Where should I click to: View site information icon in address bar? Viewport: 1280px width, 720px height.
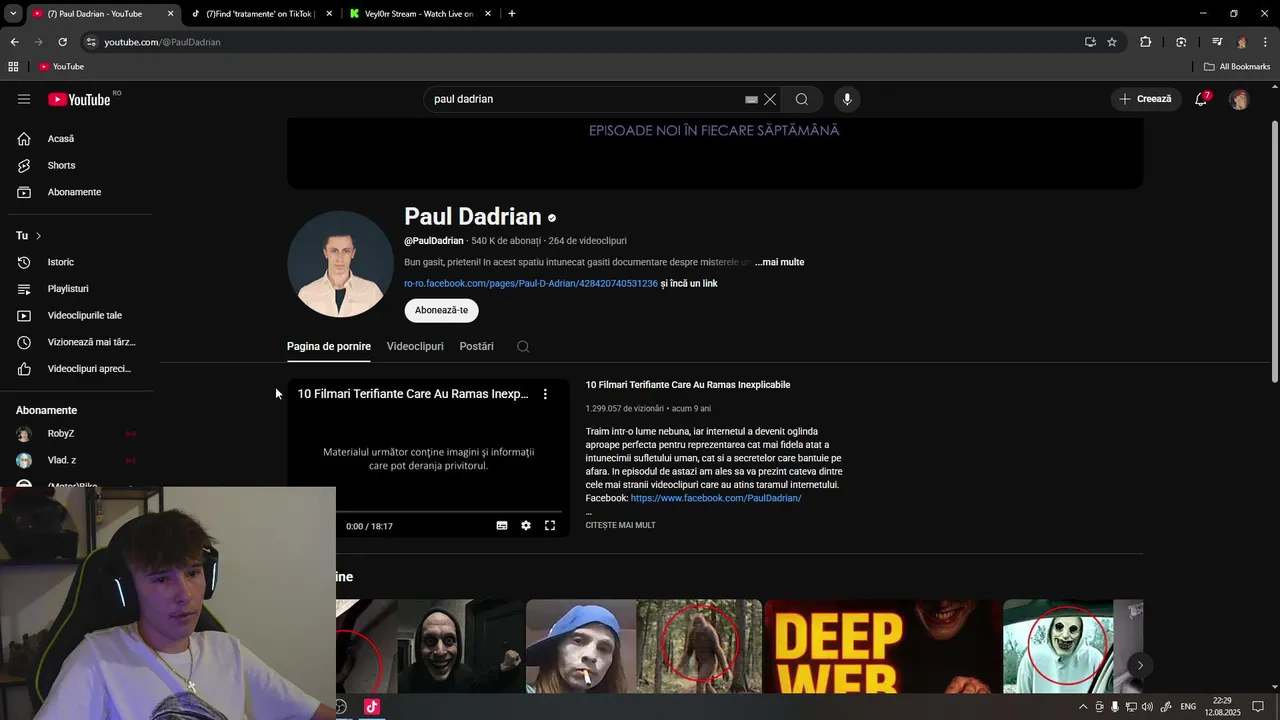click(x=91, y=42)
